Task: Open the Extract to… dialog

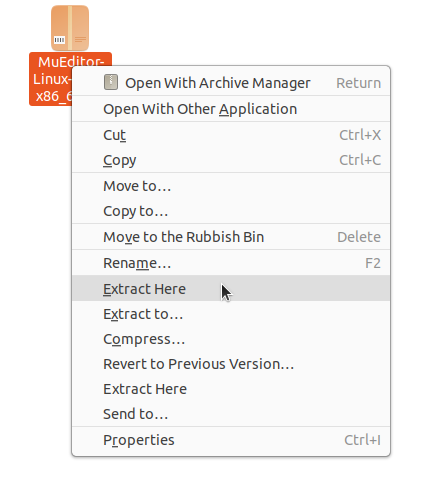Action: tap(231, 314)
